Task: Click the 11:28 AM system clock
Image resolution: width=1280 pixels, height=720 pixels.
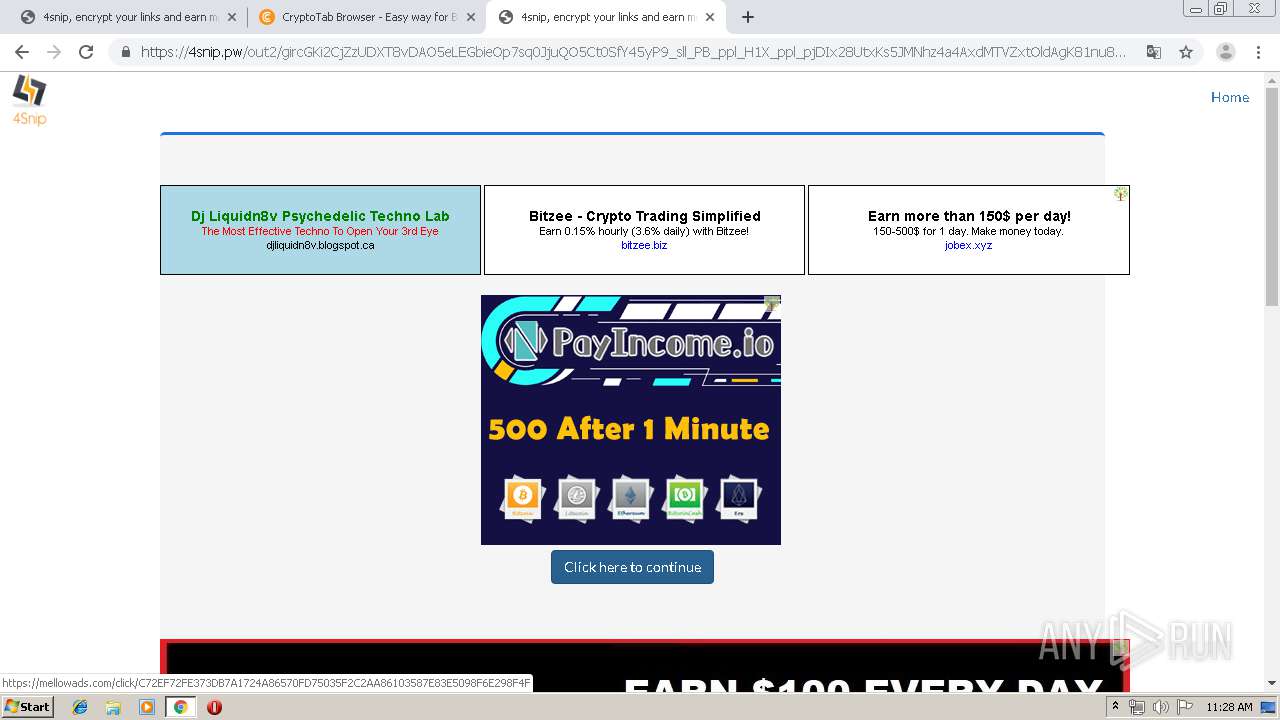Action: pyautogui.click(x=1229, y=707)
